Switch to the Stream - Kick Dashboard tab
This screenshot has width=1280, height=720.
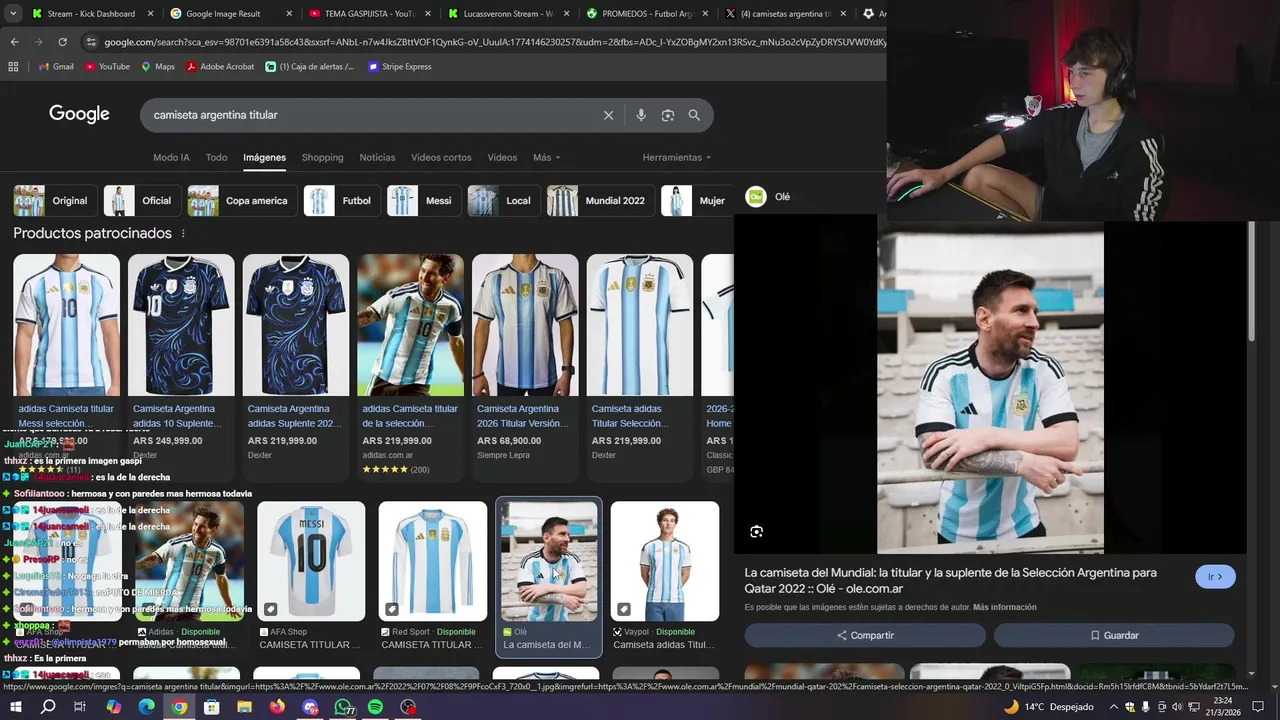[91, 14]
